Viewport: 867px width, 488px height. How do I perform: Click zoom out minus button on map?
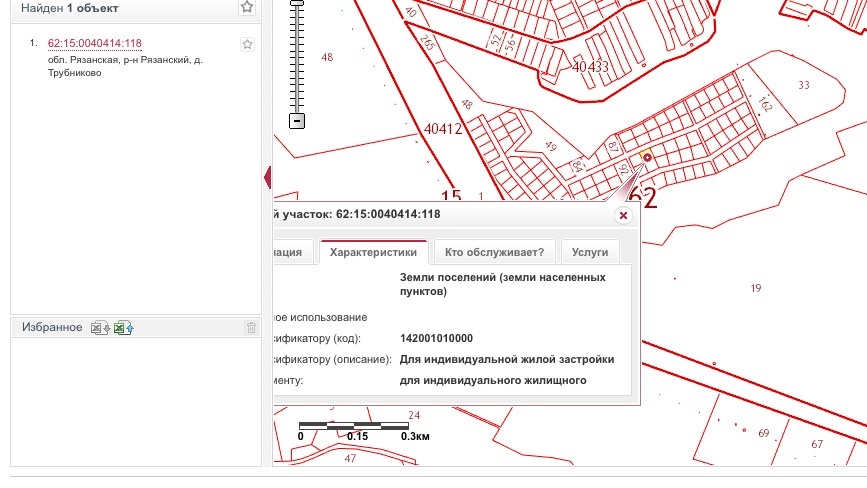296,121
